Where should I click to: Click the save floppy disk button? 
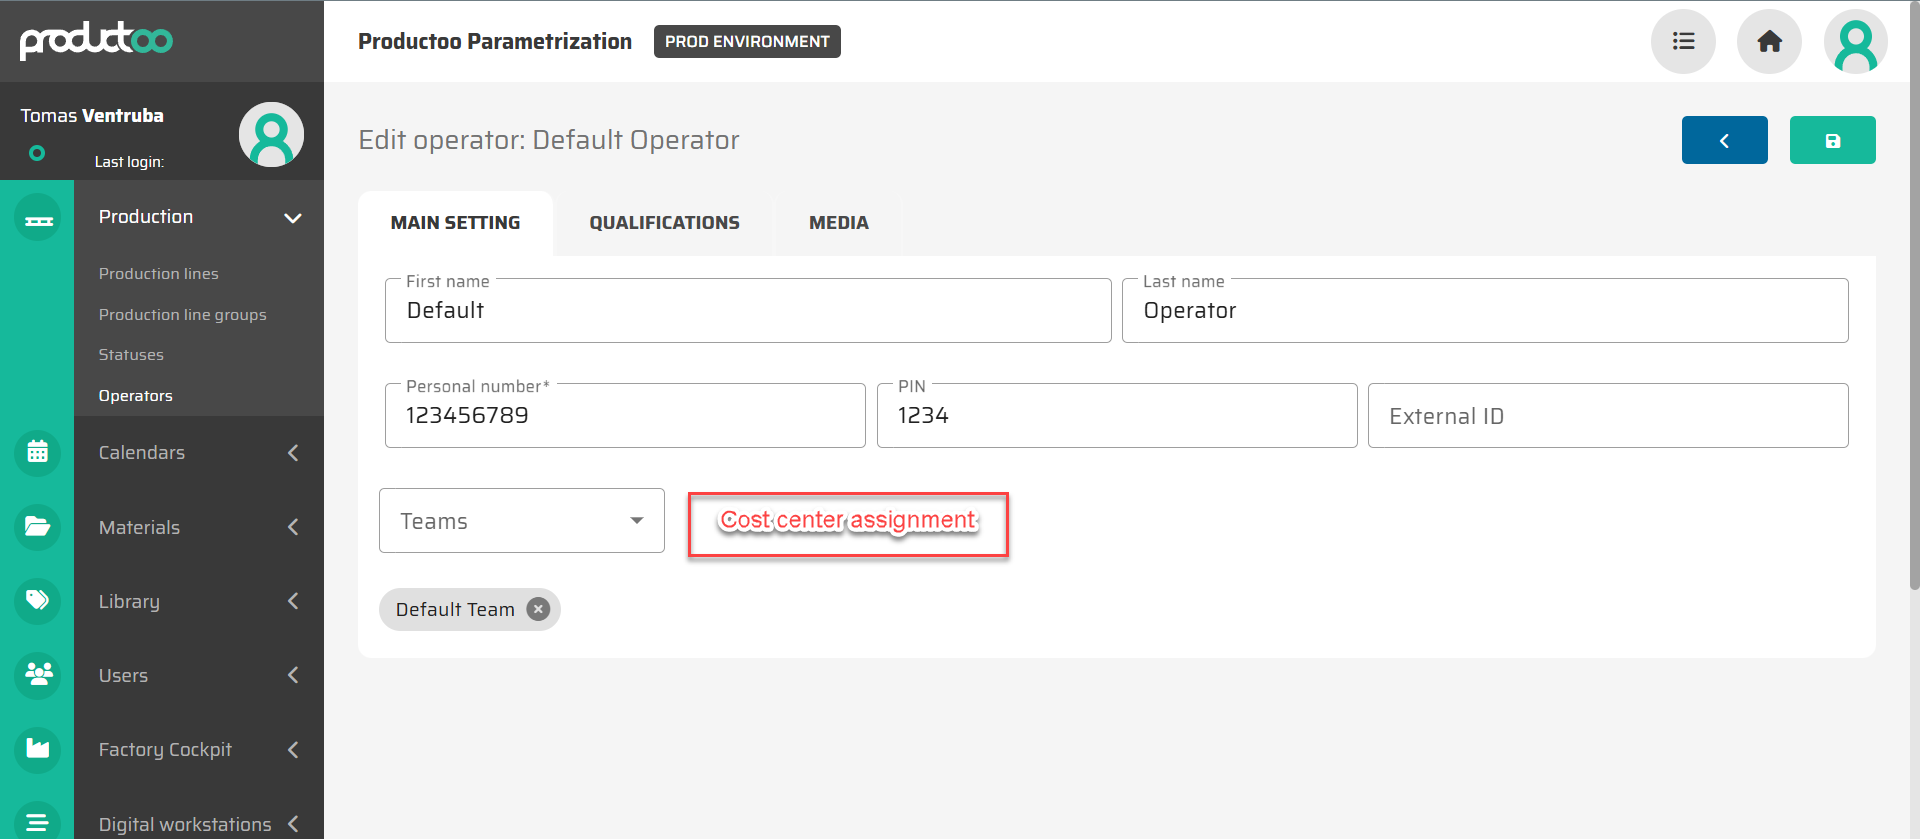(x=1832, y=141)
